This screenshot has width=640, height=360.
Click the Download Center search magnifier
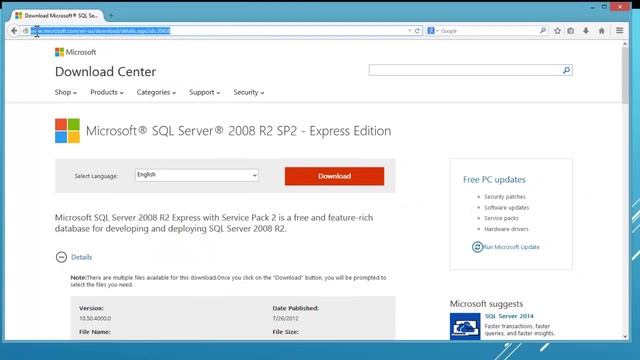click(566, 70)
